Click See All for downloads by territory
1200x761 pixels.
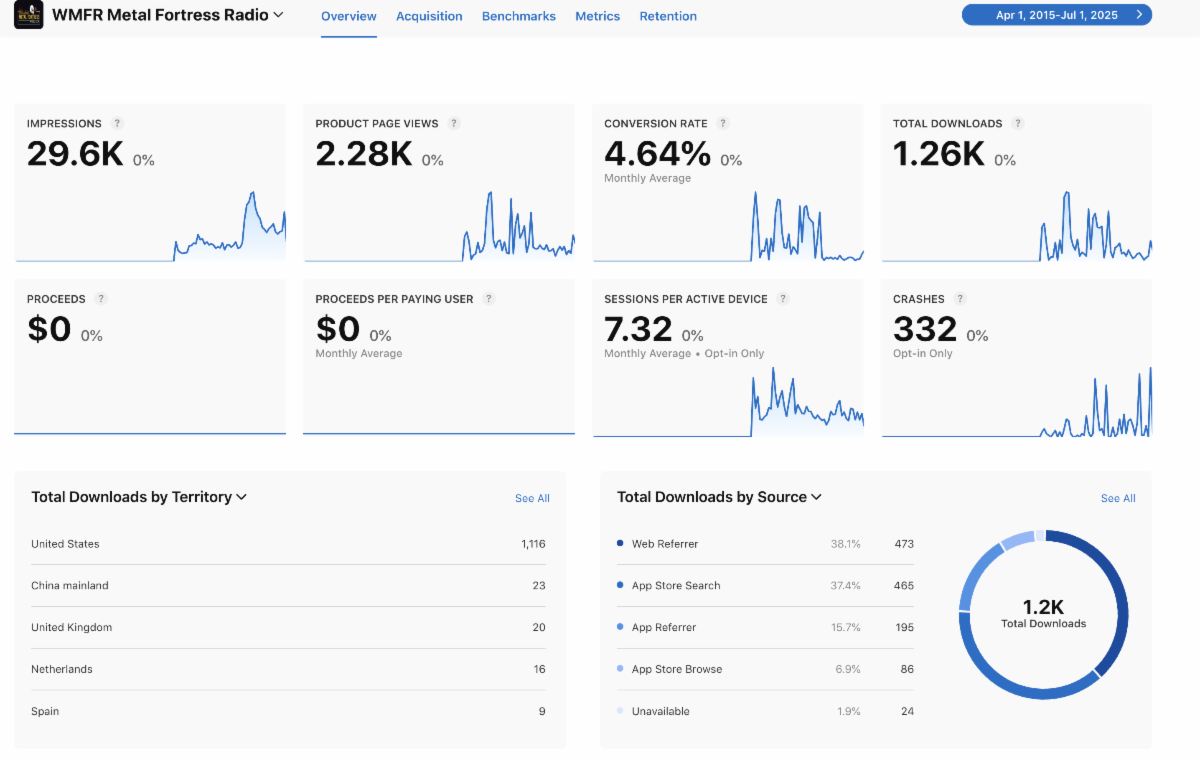(x=532, y=498)
